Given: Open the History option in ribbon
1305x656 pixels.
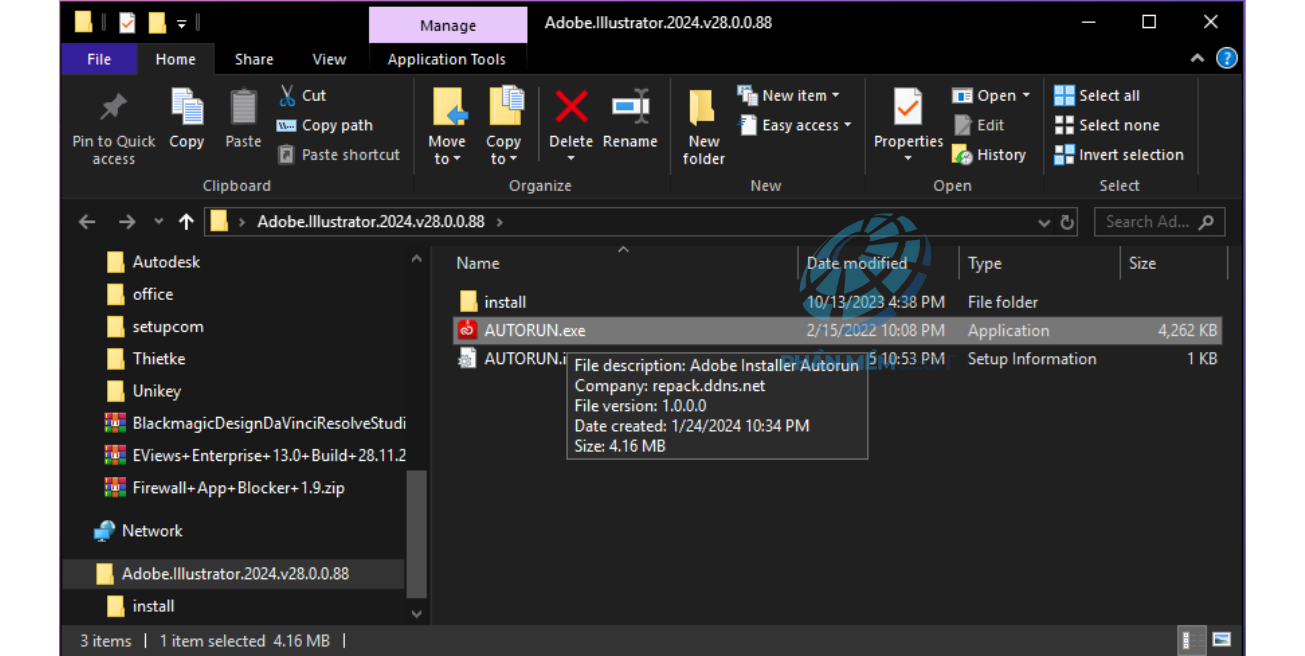Looking at the screenshot, I should point(989,155).
